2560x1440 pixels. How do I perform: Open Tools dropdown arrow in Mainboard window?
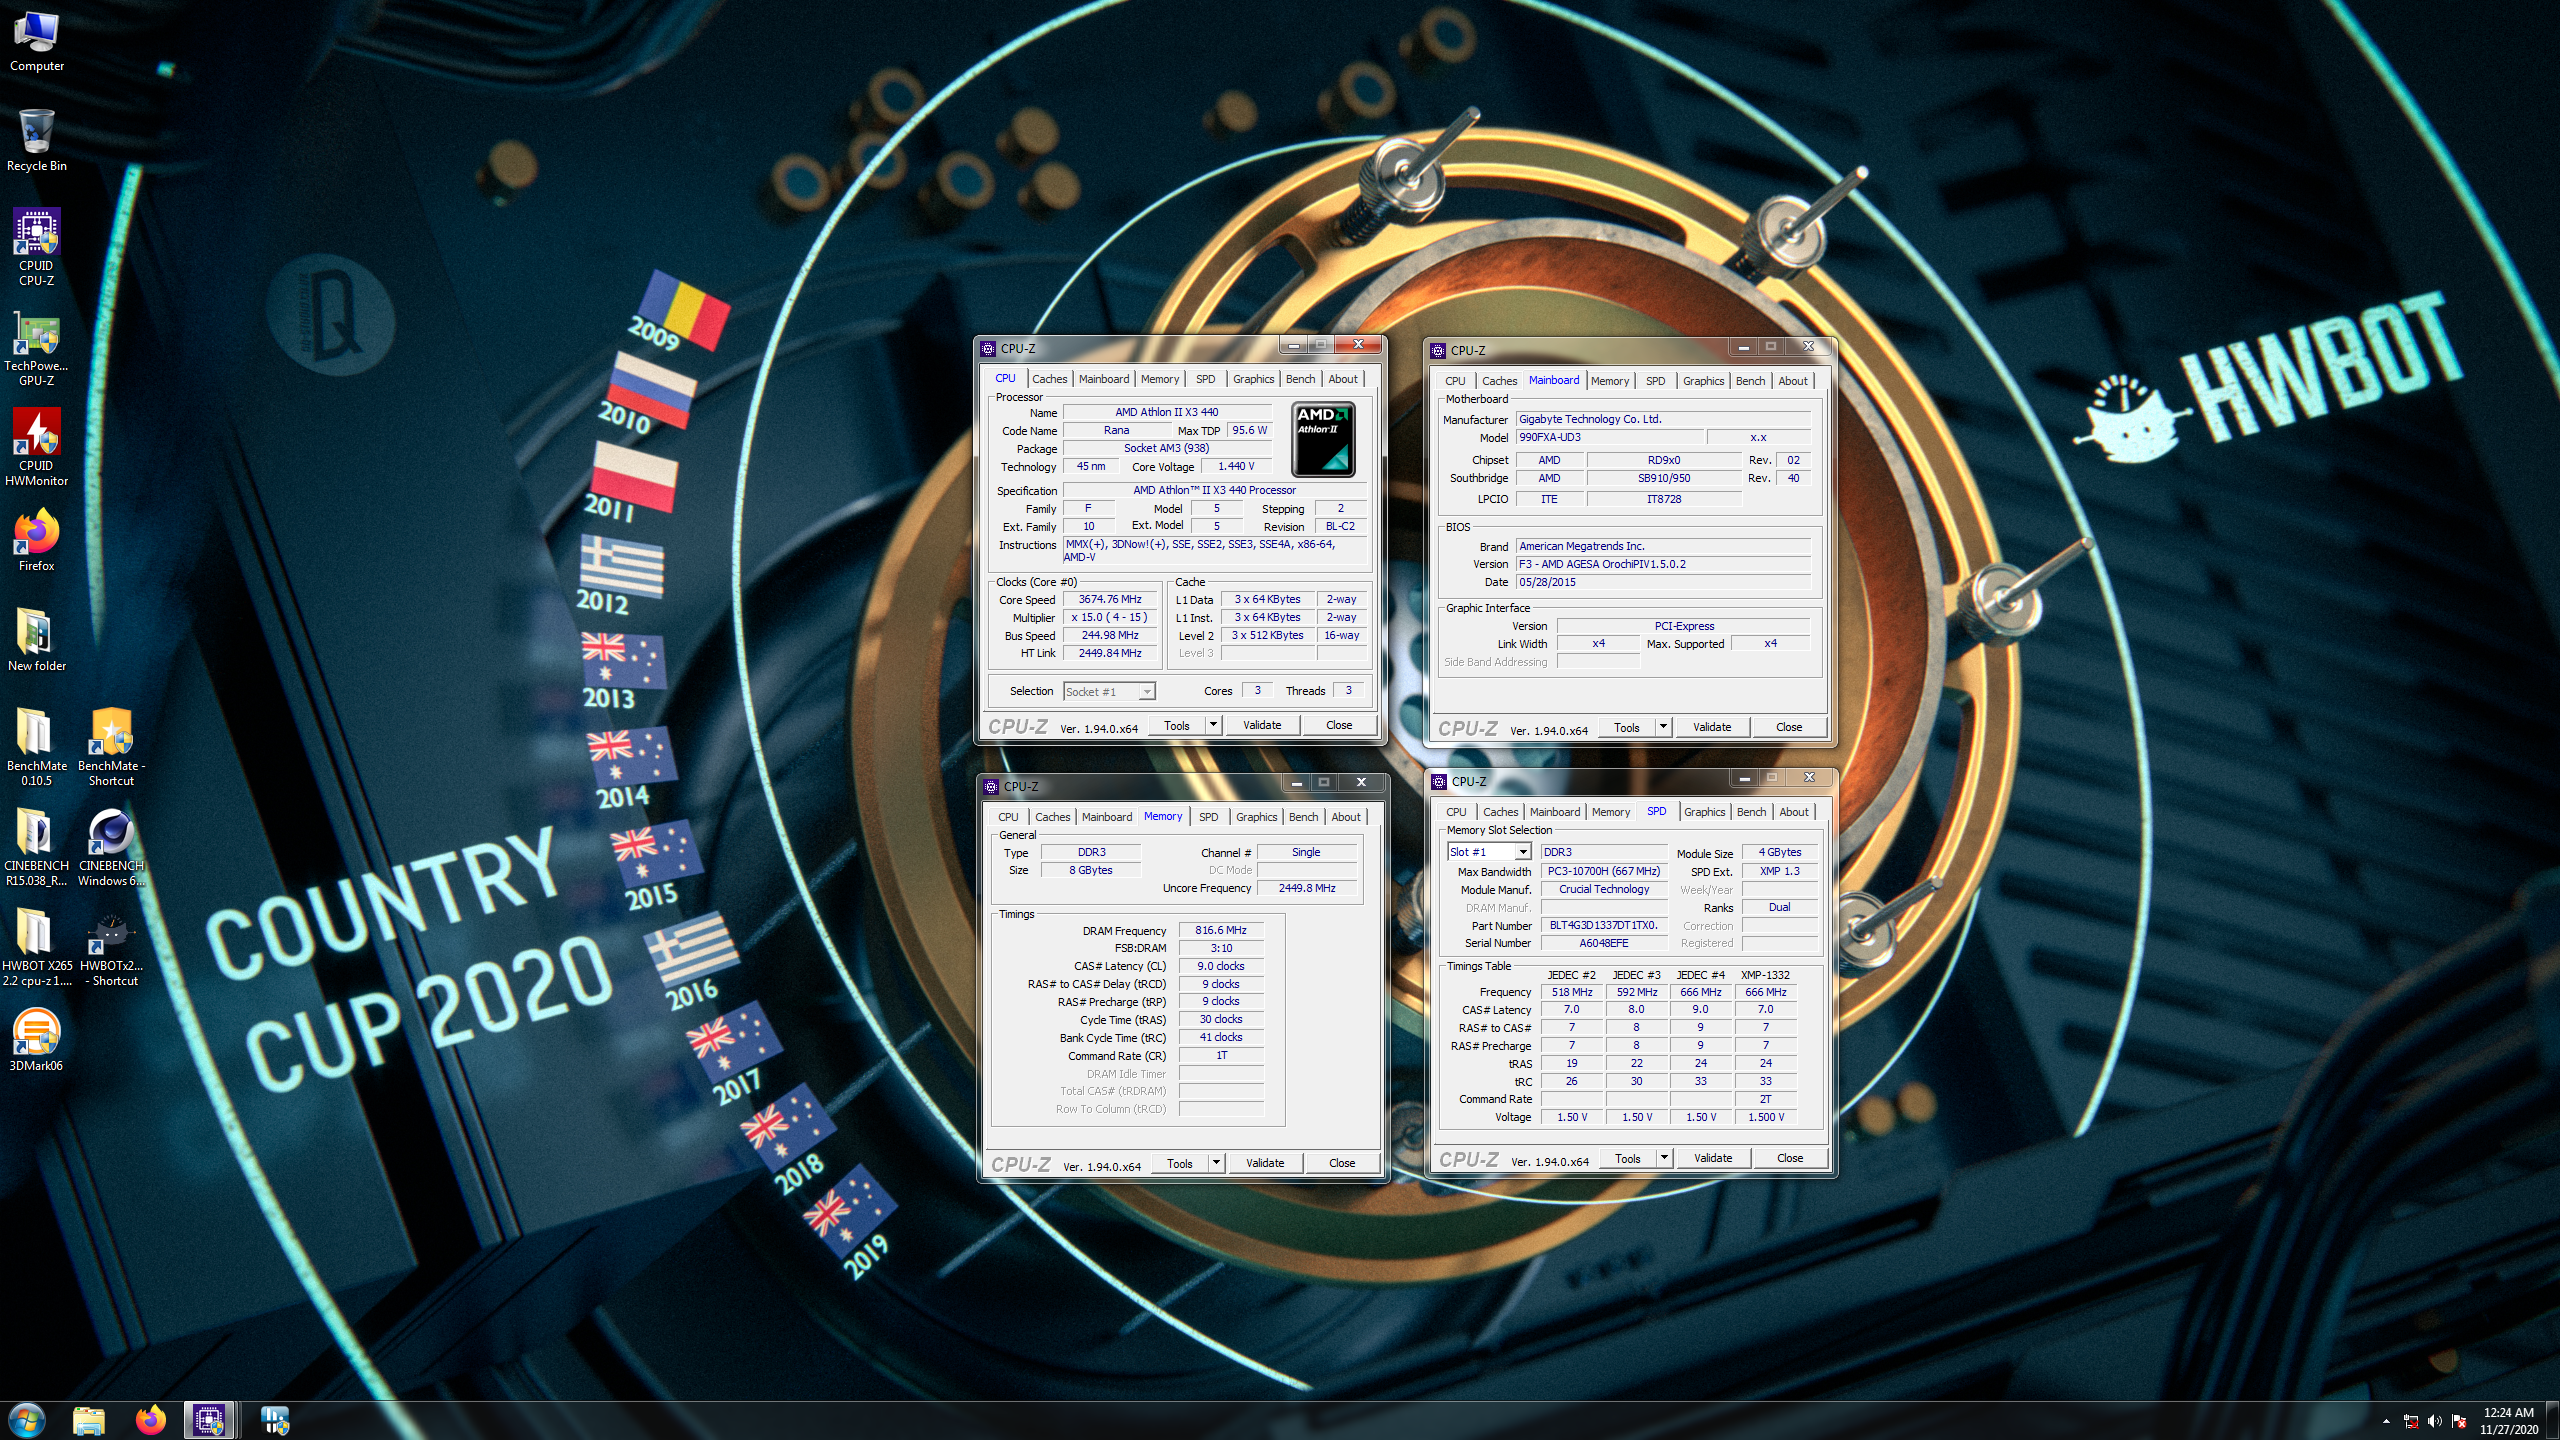coord(1663,727)
